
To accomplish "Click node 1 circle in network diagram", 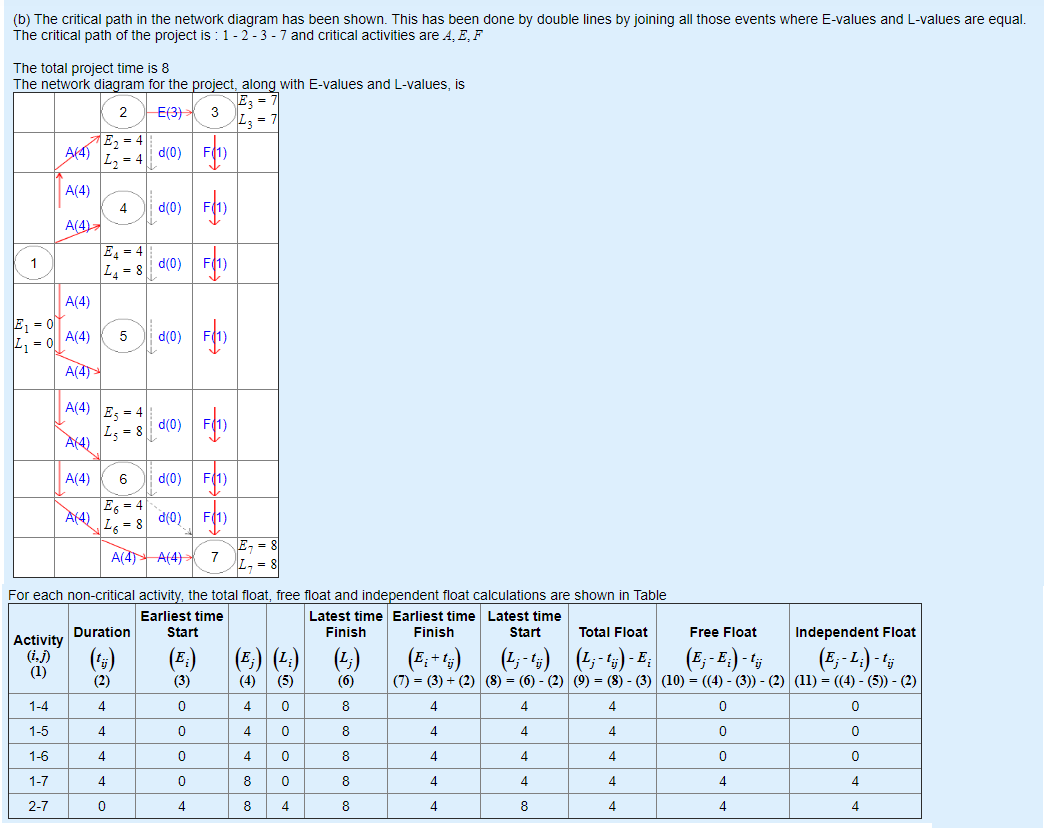I will (34, 264).
